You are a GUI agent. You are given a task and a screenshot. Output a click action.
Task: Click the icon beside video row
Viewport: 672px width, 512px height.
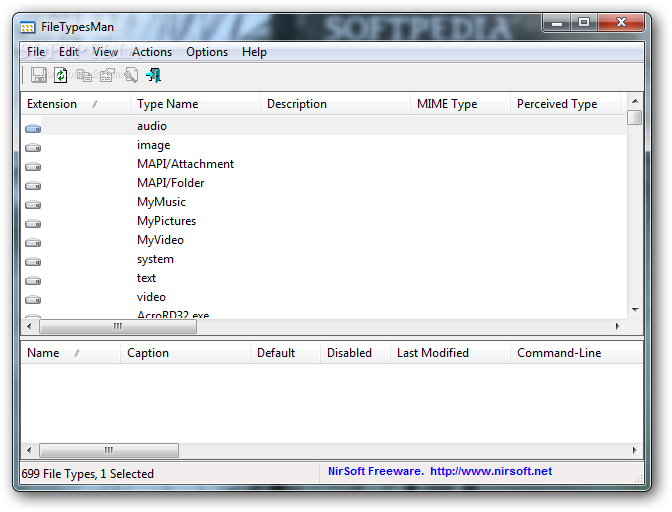[33, 299]
